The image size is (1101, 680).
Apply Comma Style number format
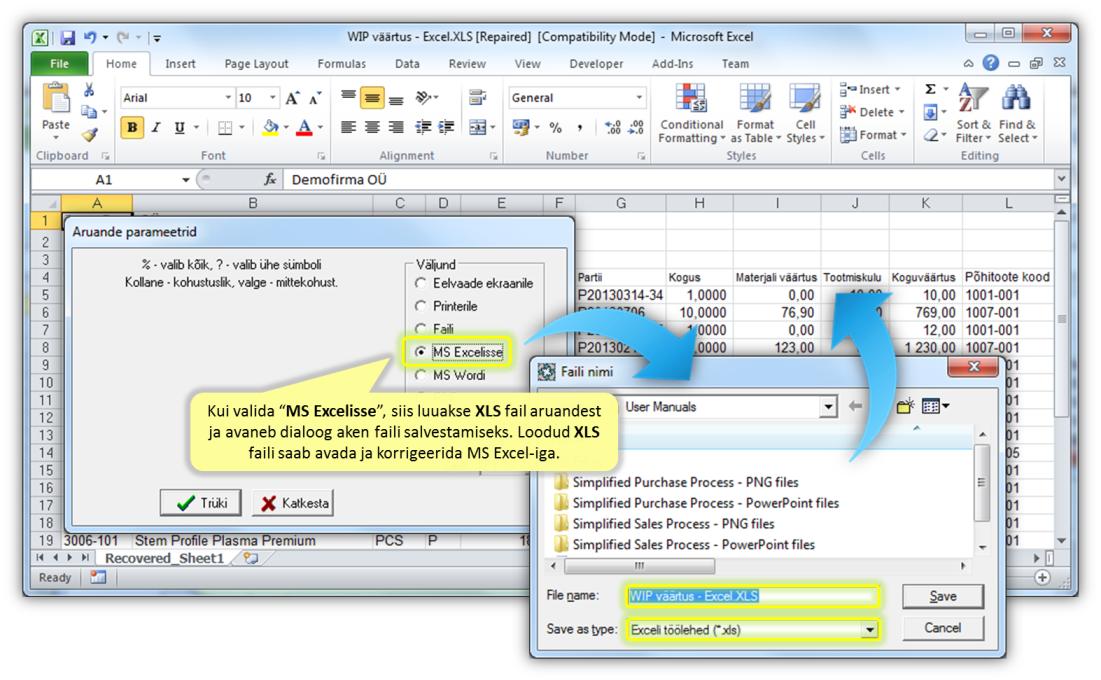(579, 127)
